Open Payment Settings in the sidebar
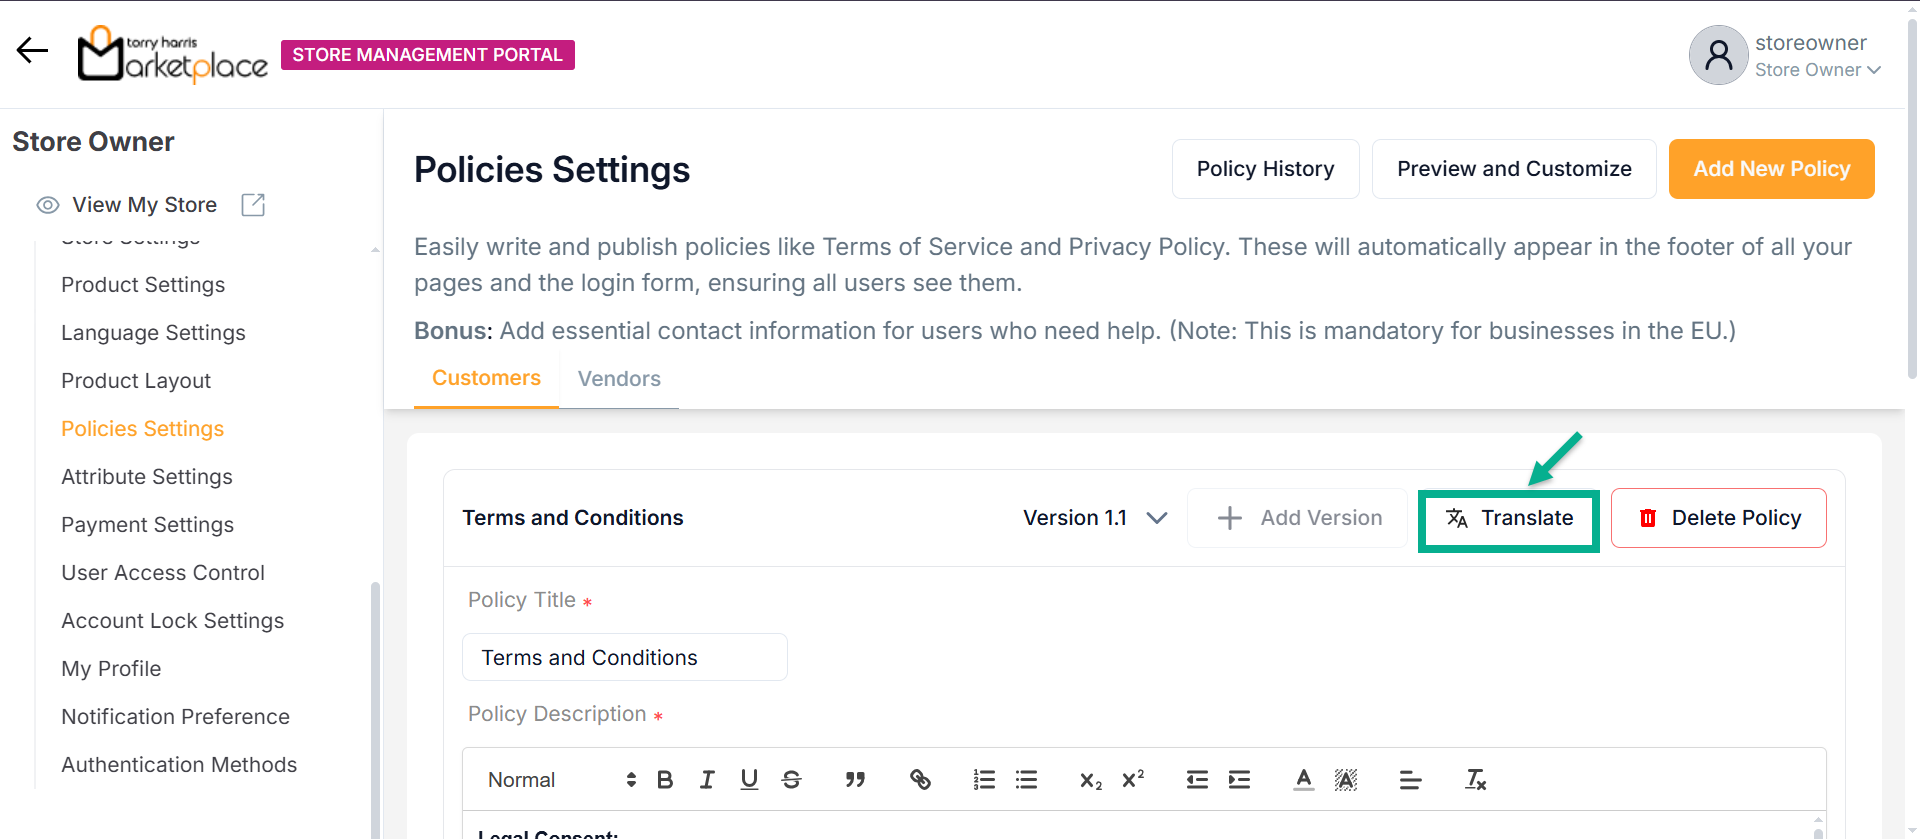The width and height of the screenshot is (1920, 839). (x=147, y=525)
